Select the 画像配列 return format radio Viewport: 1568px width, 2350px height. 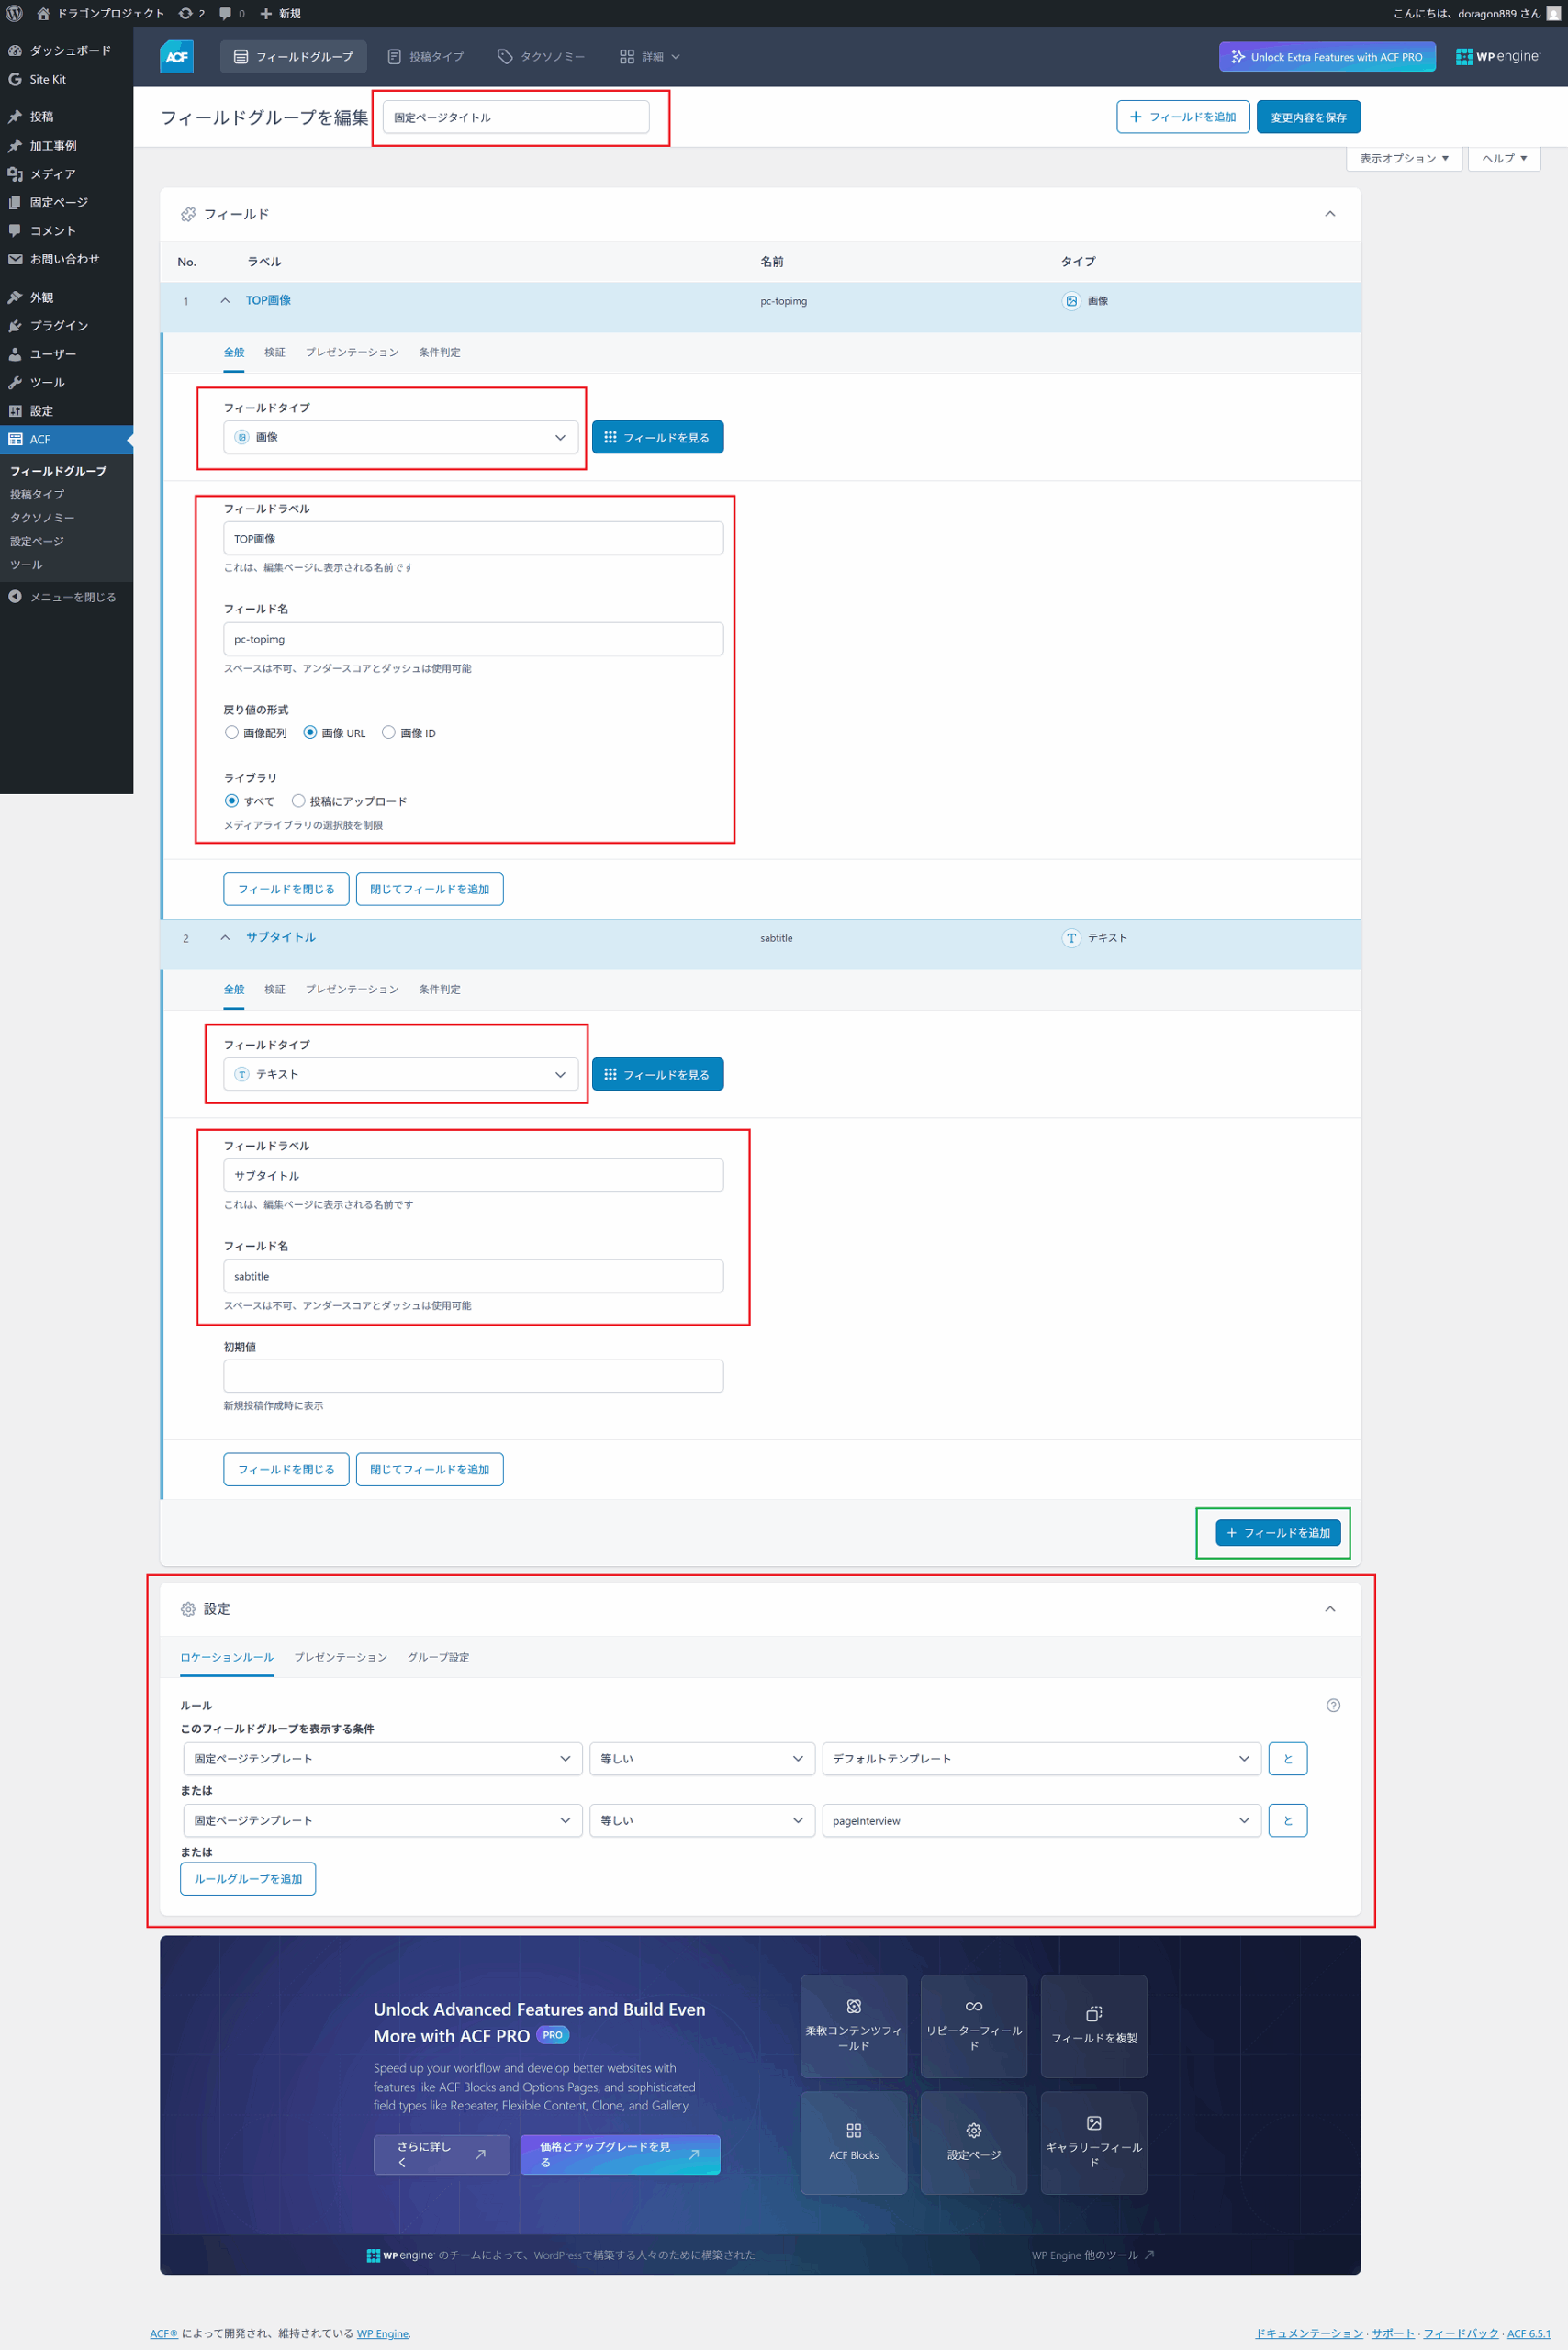coord(232,732)
